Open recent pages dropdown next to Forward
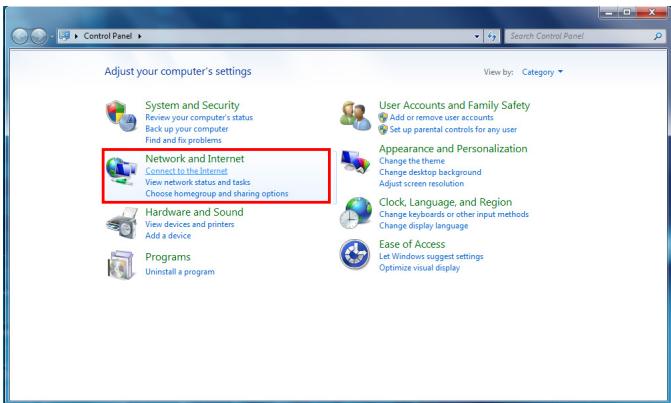This screenshot has width=671, height=403. [51, 37]
